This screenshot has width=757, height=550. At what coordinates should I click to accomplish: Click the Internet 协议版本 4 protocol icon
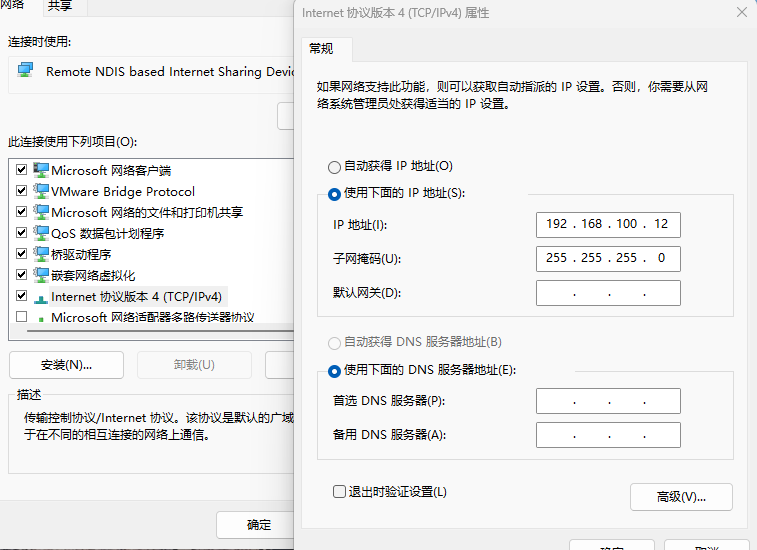[x=41, y=299]
